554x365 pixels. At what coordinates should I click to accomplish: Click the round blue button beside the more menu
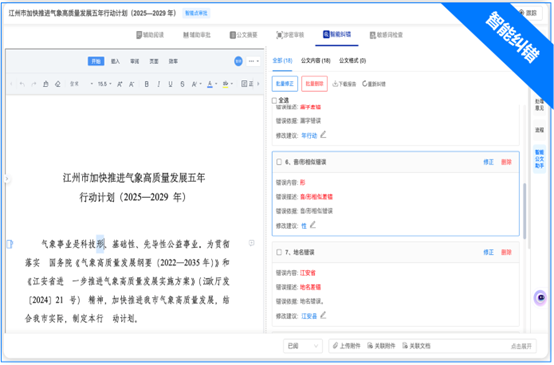click(238, 61)
